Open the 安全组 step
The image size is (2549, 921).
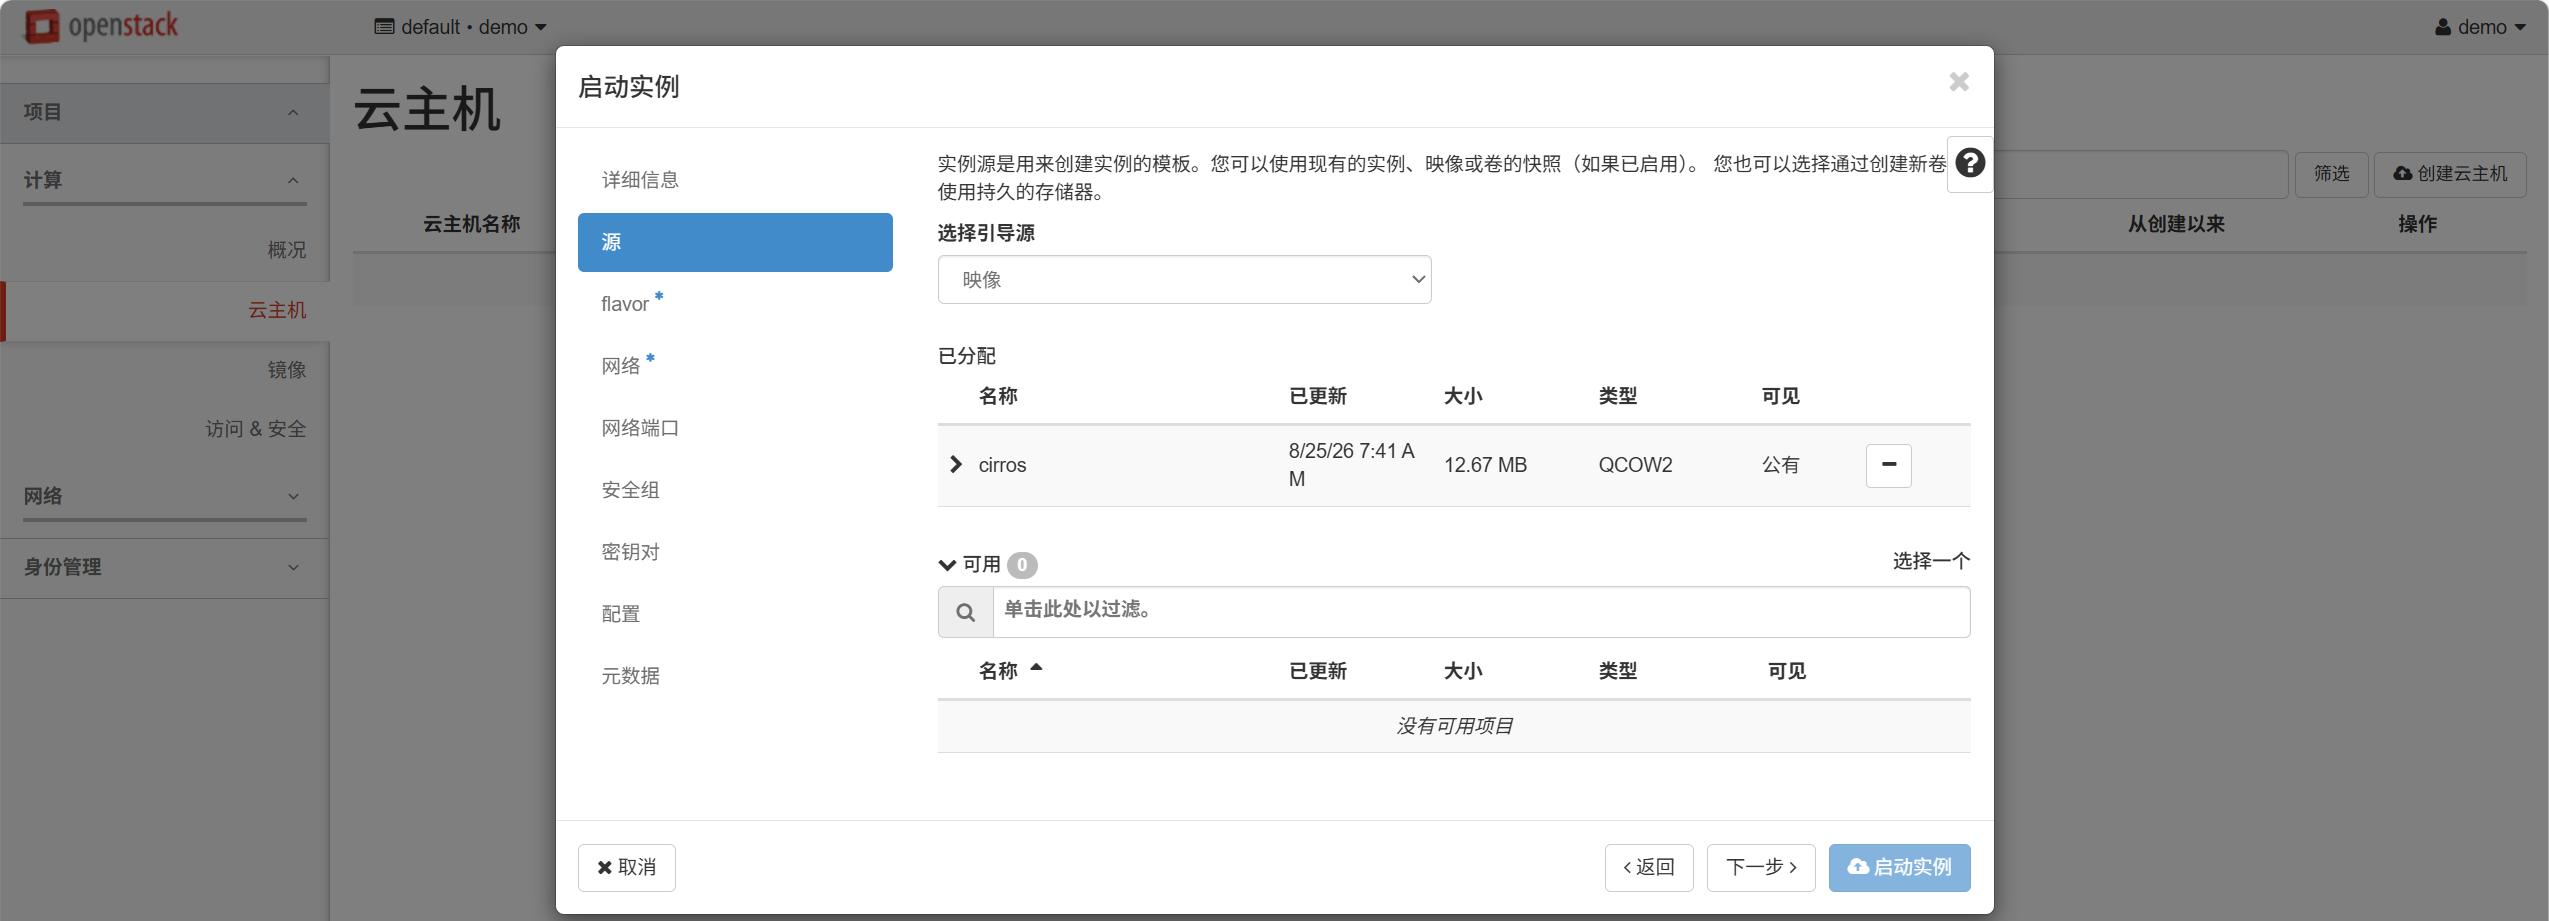click(x=735, y=490)
